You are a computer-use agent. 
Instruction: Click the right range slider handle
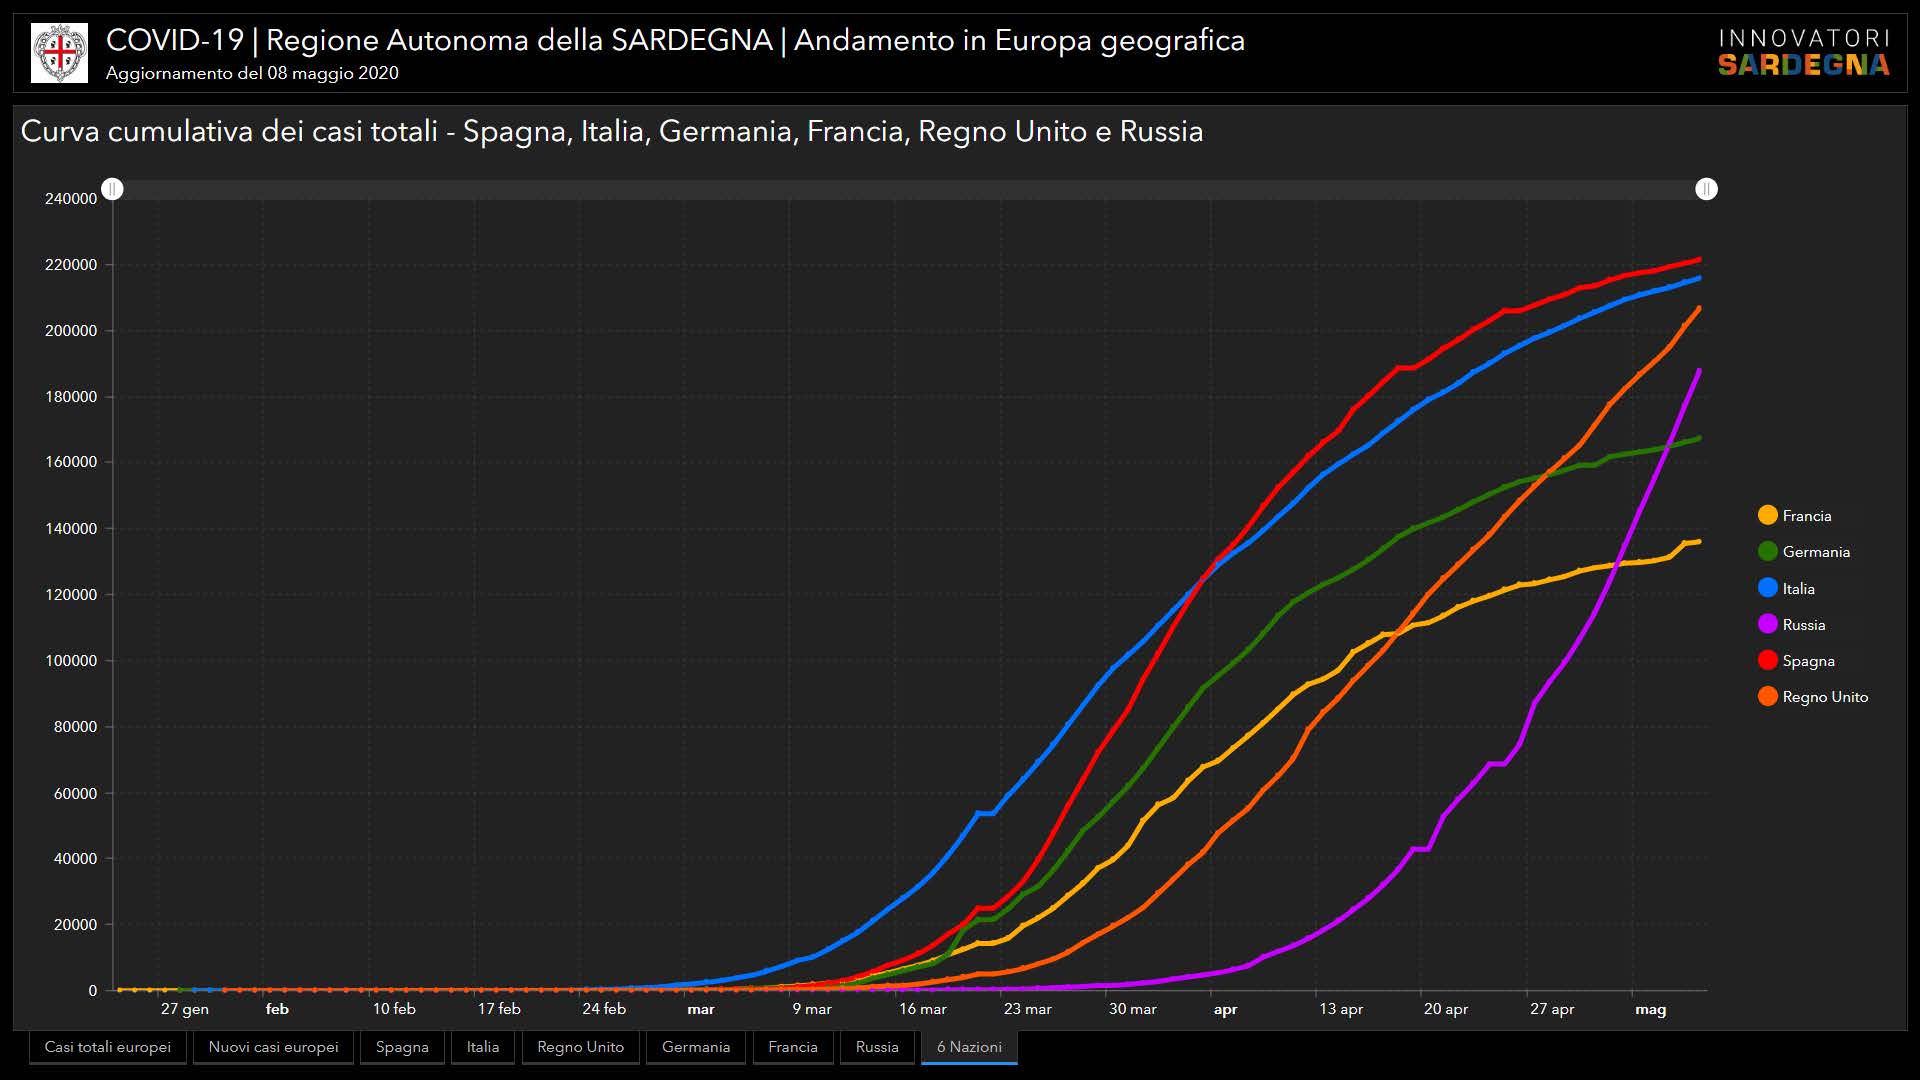point(1706,189)
